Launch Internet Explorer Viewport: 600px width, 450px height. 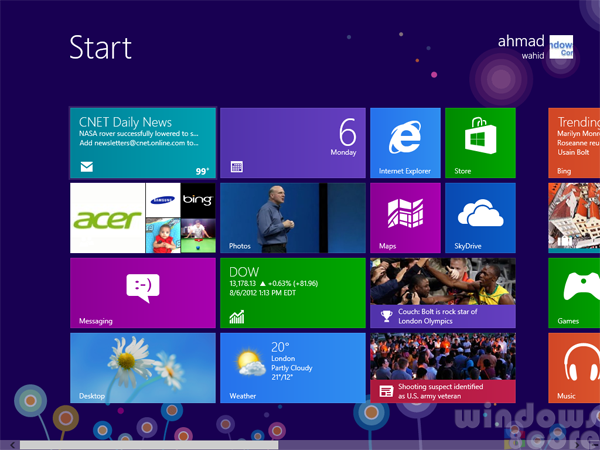pos(405,143)
